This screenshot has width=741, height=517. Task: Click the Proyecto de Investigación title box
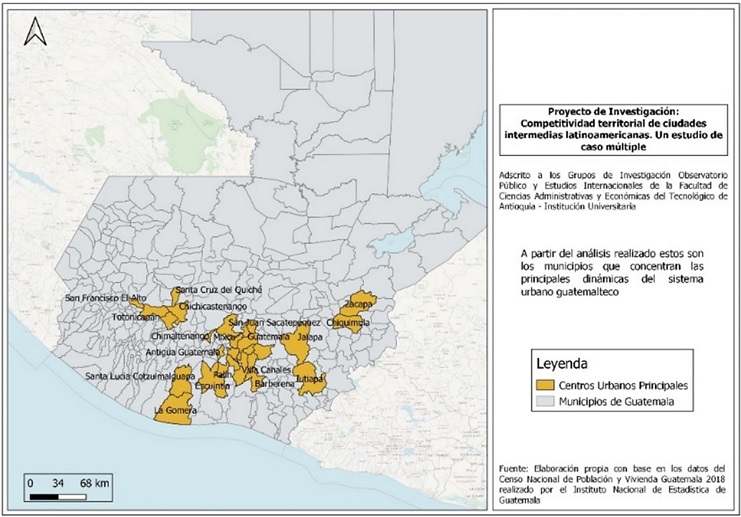pyautogui.click(x=613, y=129)
